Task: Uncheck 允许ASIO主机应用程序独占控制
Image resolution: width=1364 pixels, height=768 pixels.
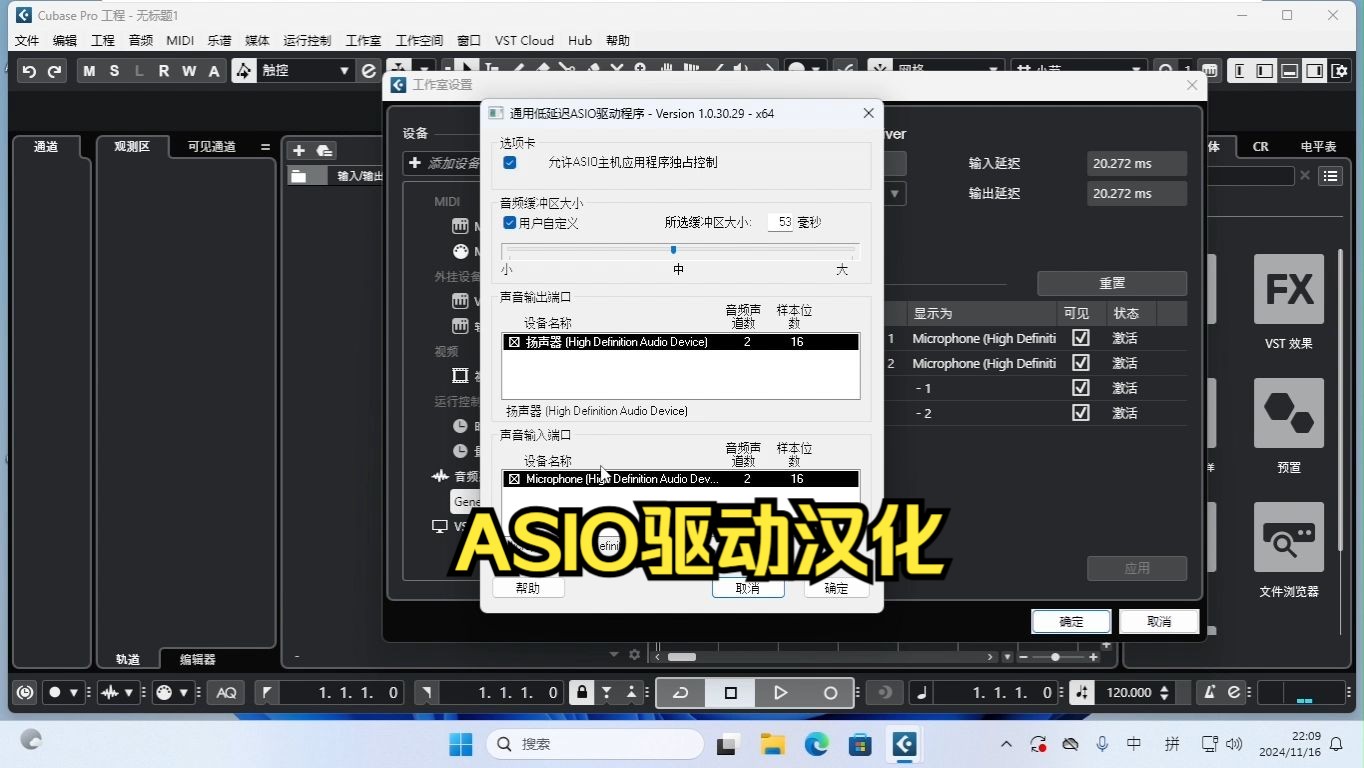Action: [x=510, y=162]
